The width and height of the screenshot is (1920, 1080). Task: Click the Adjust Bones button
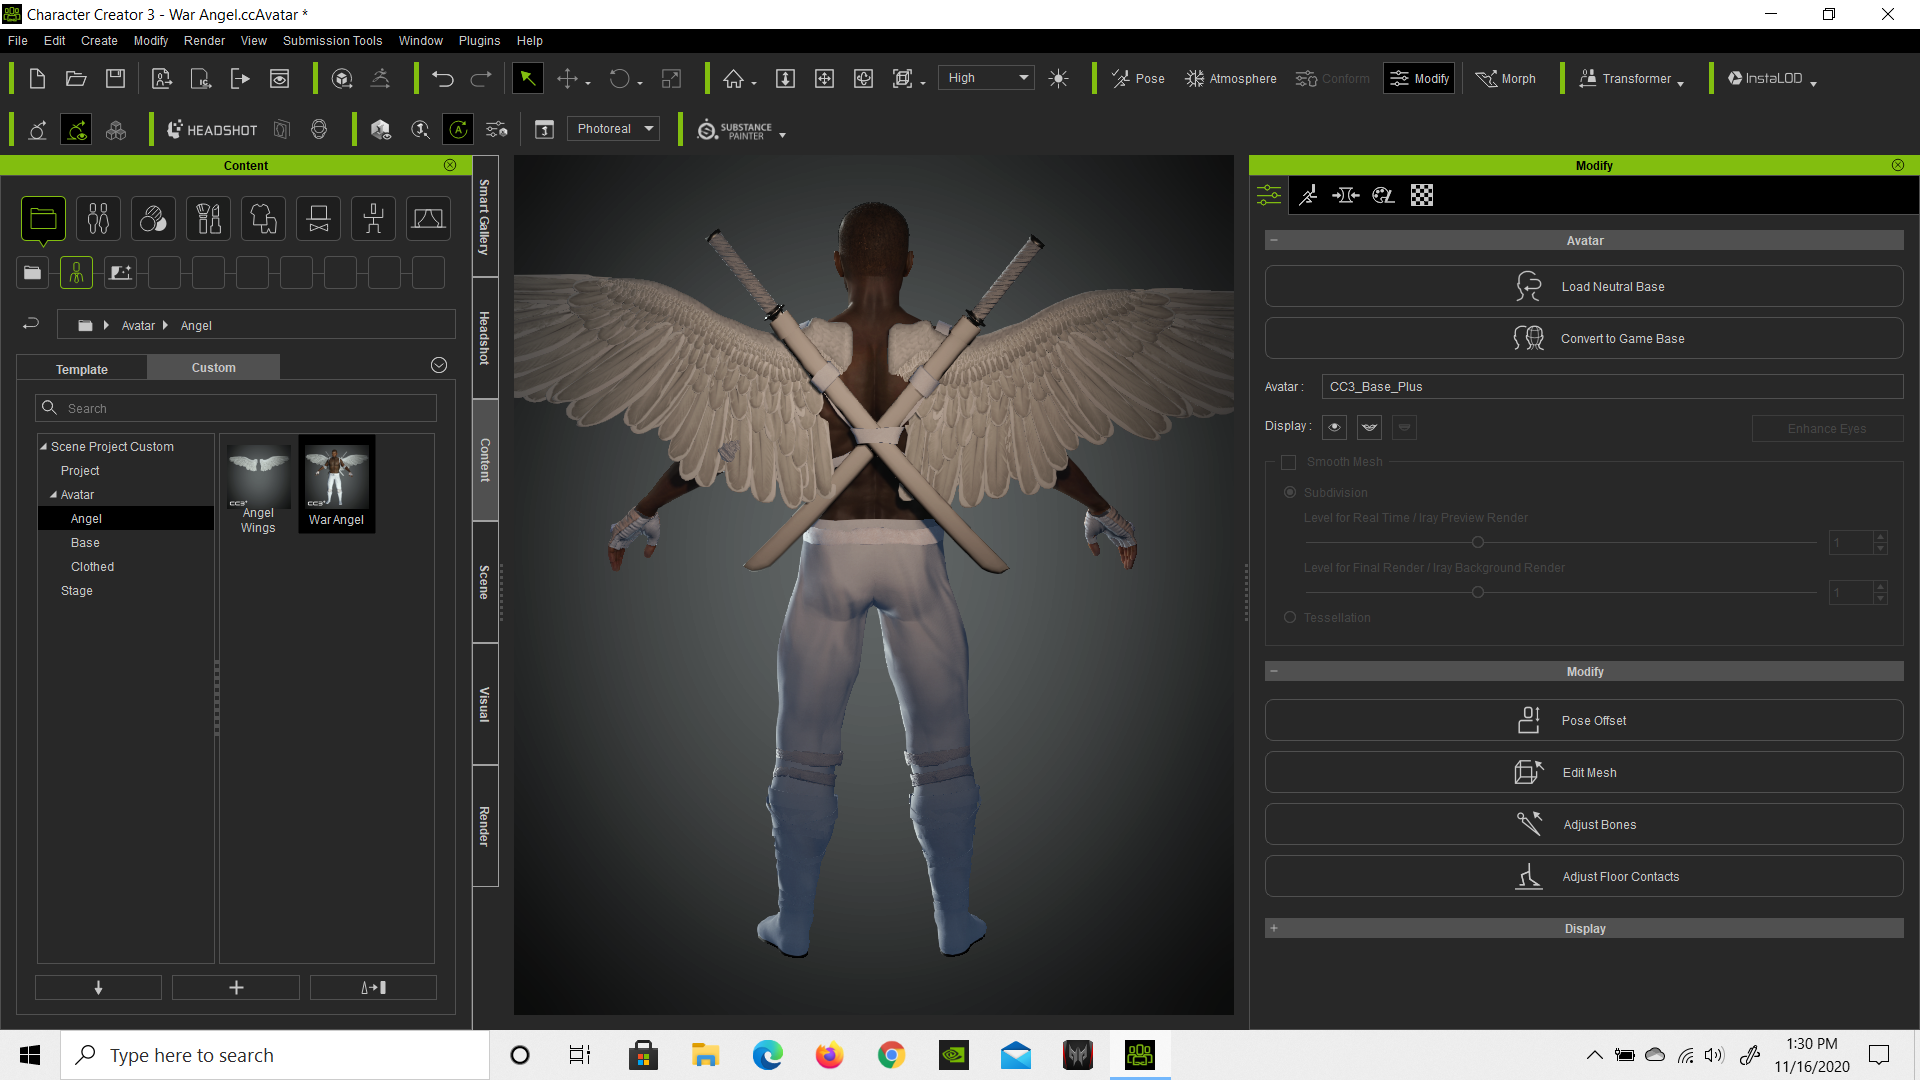click(x=1584, y=825)
